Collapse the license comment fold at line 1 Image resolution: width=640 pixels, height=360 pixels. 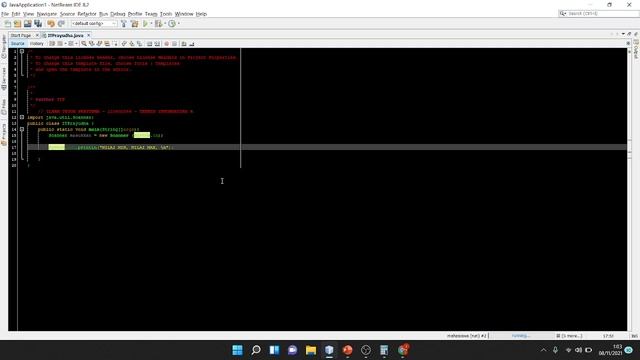click(22, 51)
